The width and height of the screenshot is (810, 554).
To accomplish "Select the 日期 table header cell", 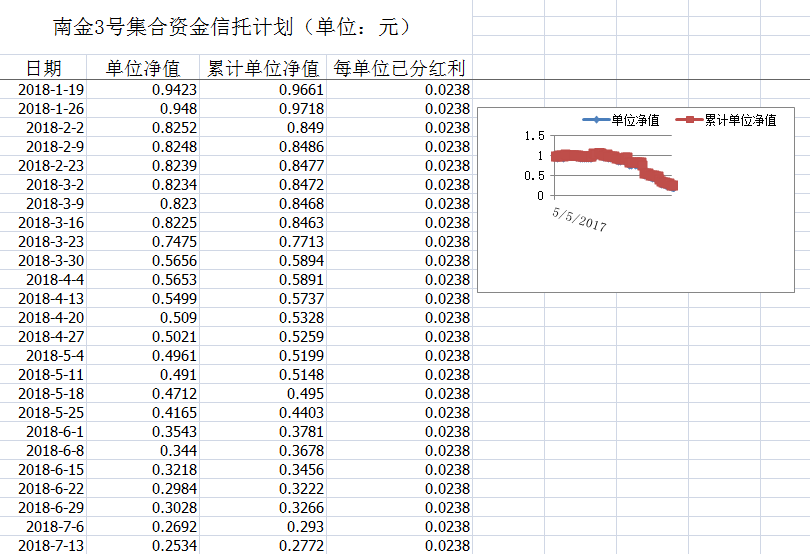I will tap(43, 68).
